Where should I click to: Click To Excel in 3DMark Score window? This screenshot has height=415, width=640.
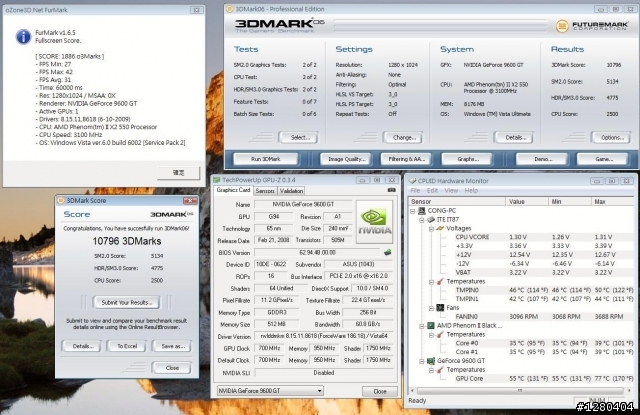point(127,346)
